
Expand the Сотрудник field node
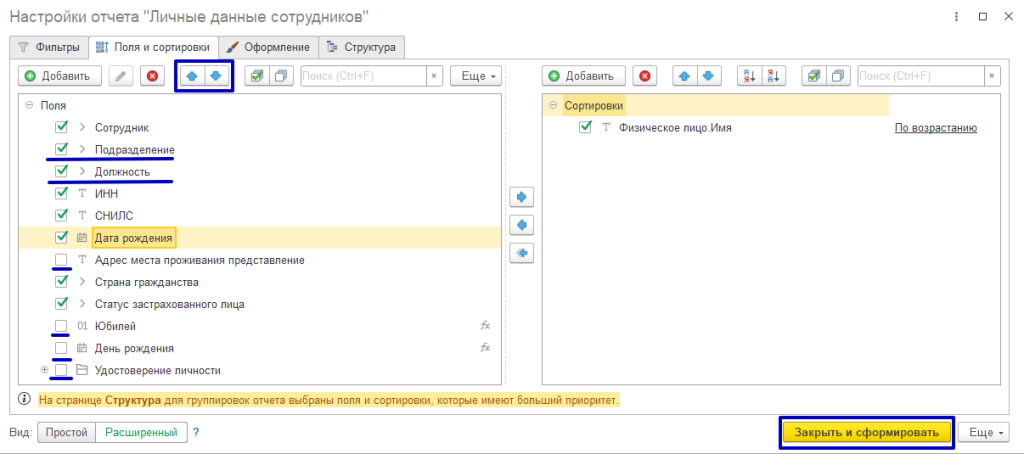[x=82, y=127]
